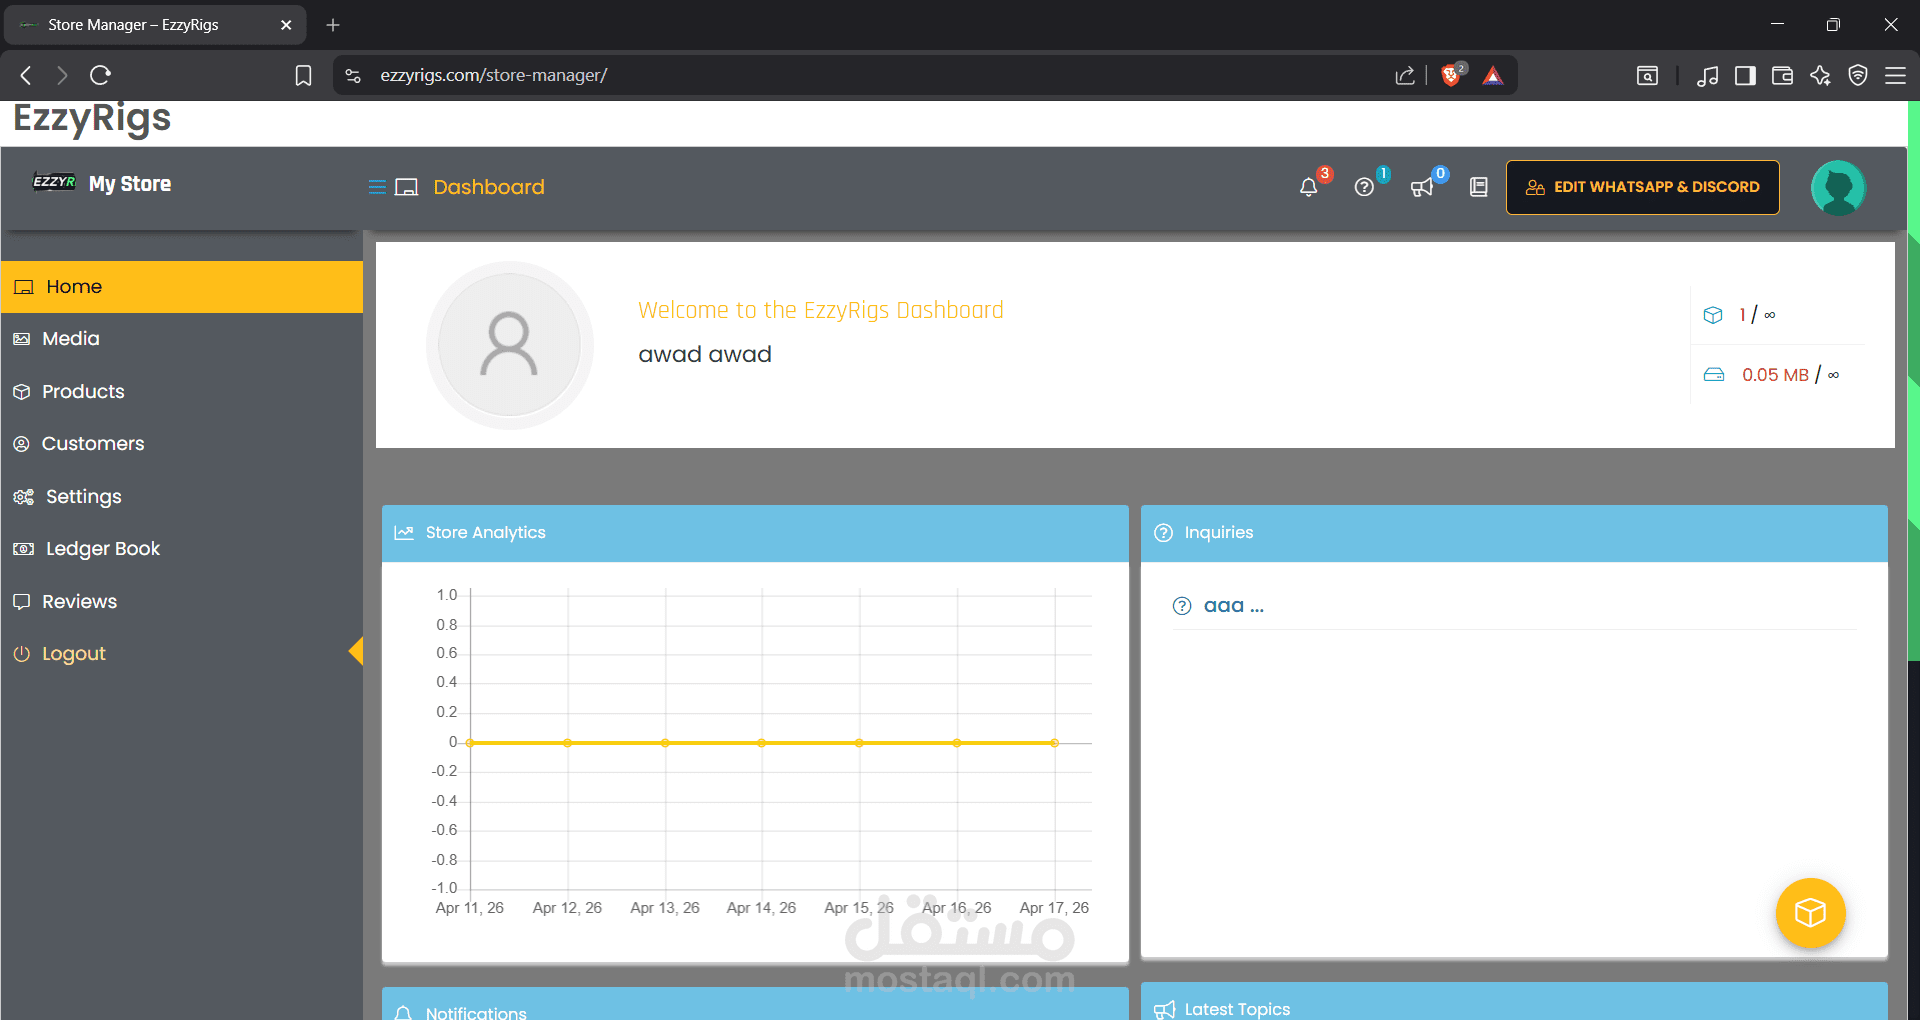Click the user avatar in top right

tap(1838, 187)
